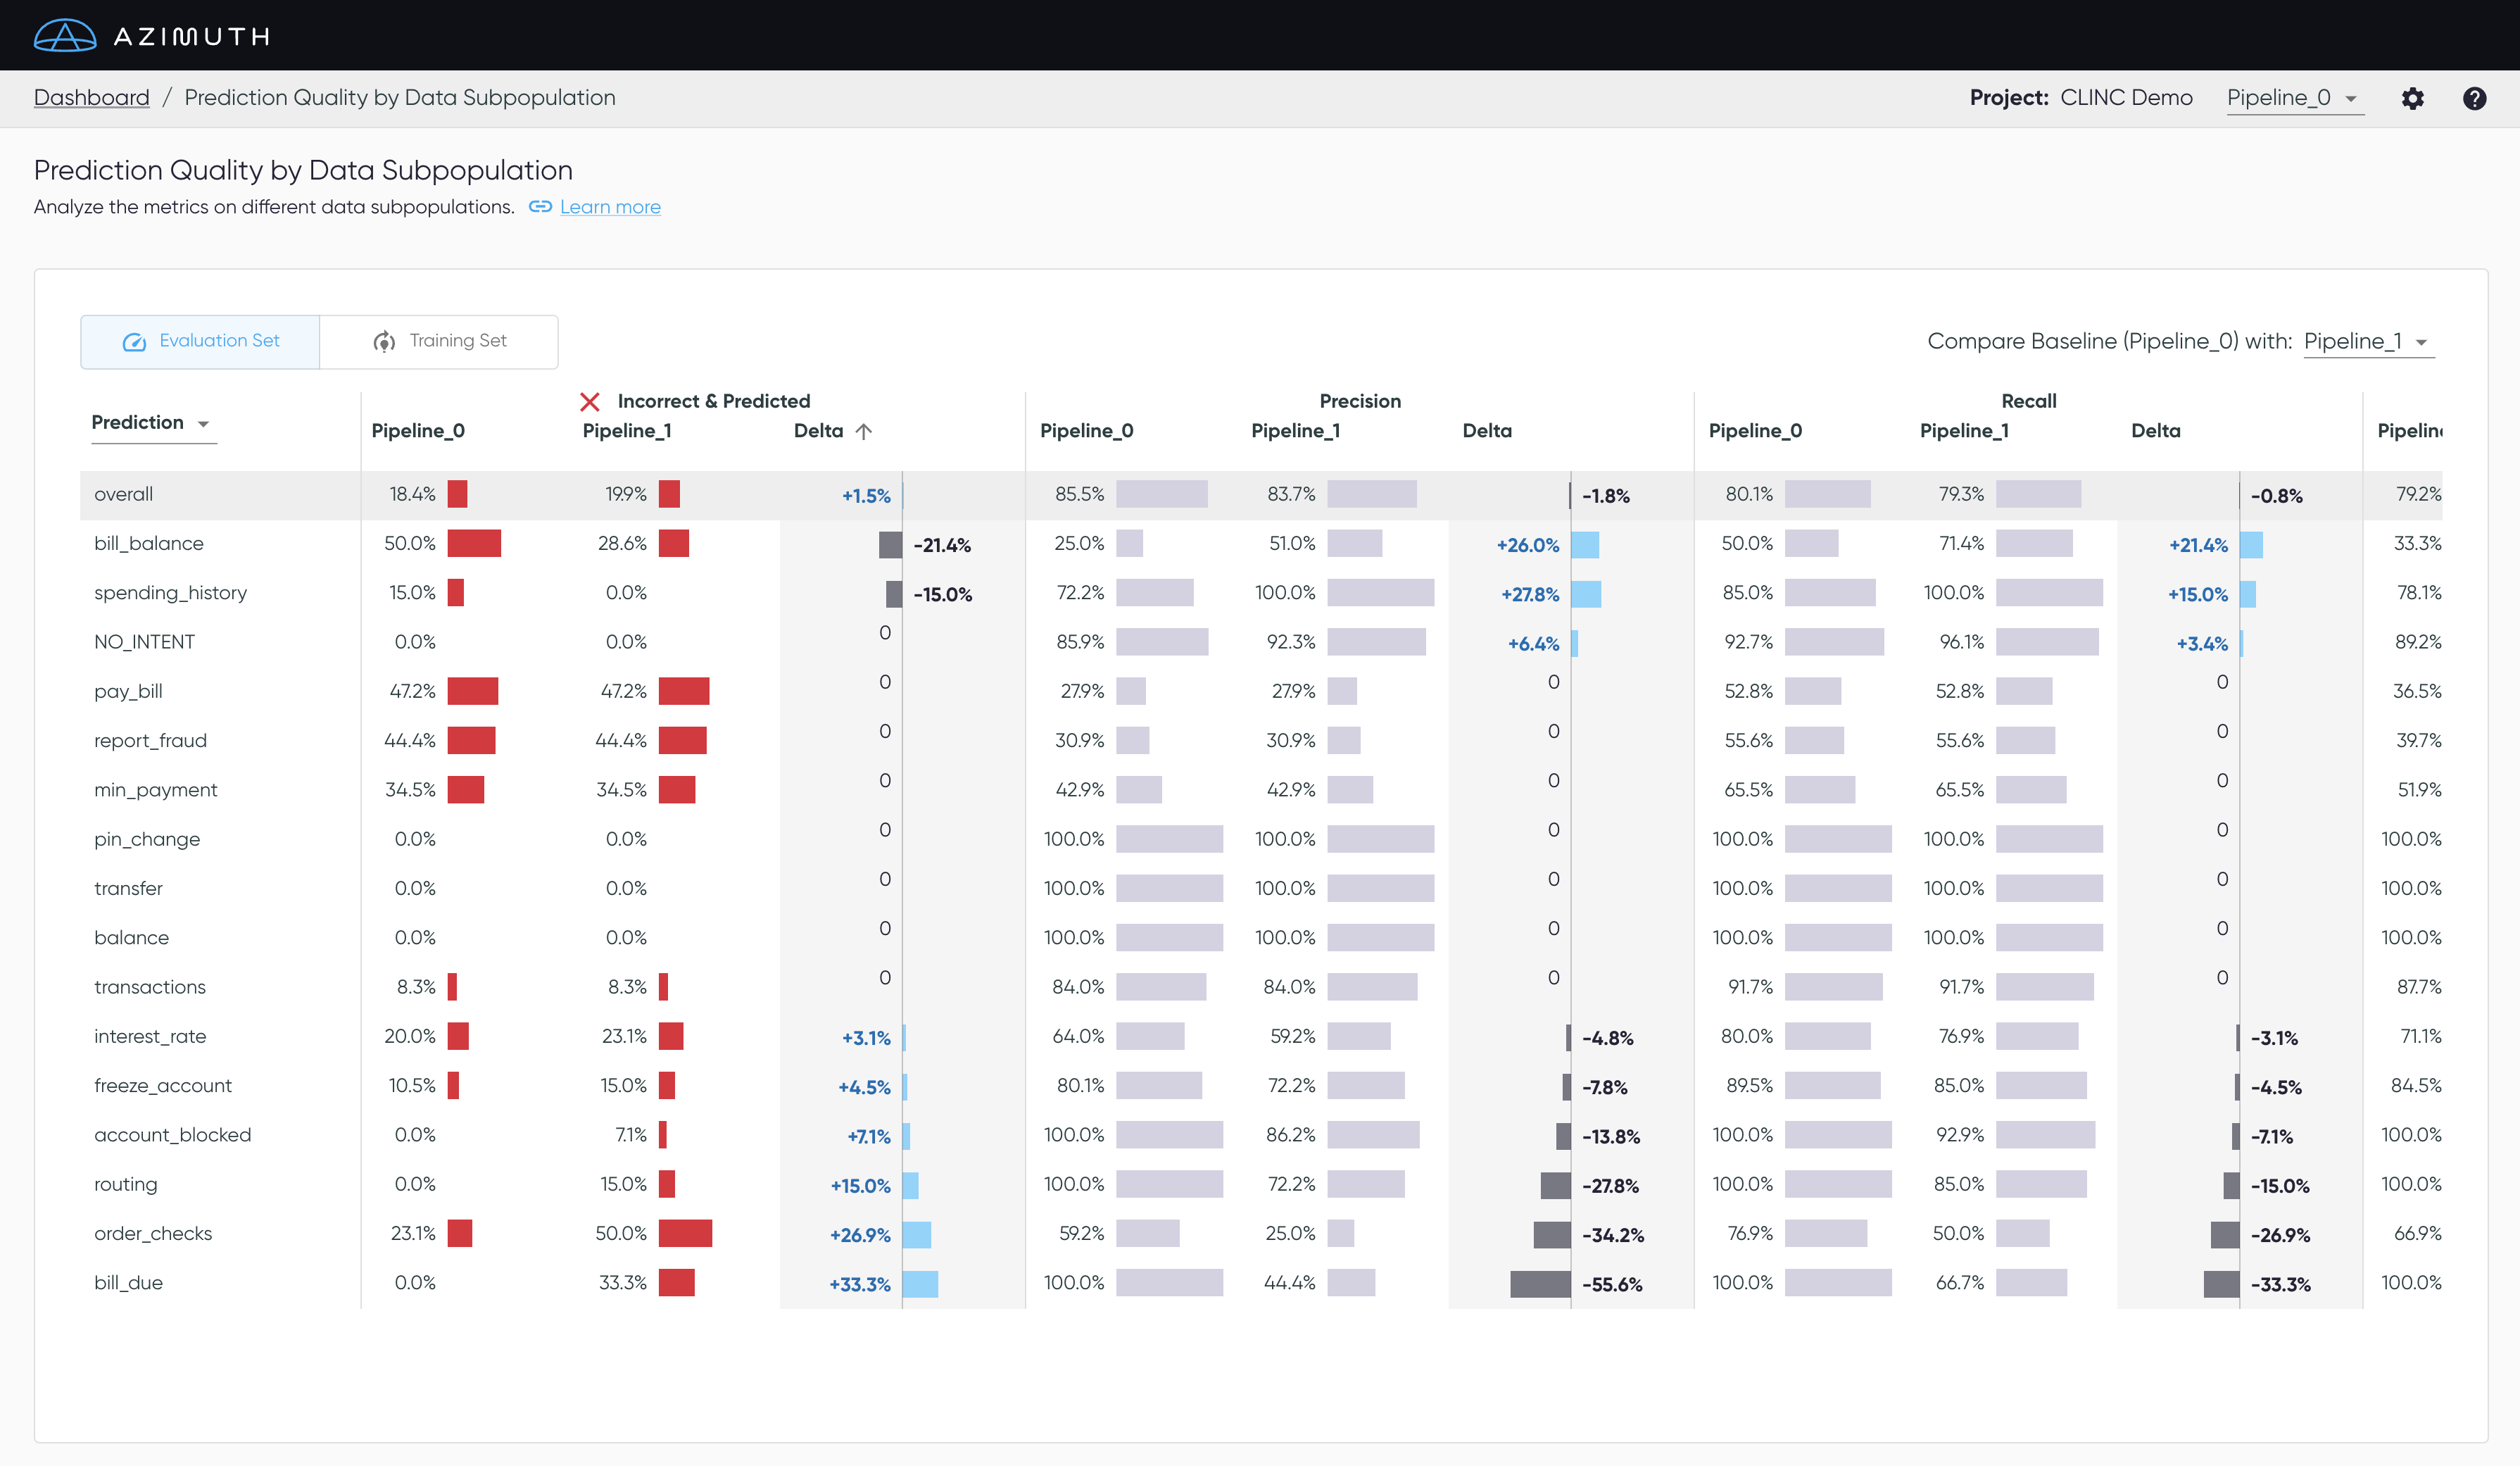
Task: Sort by Recall Delta header
Action: tap(2155, 431)
